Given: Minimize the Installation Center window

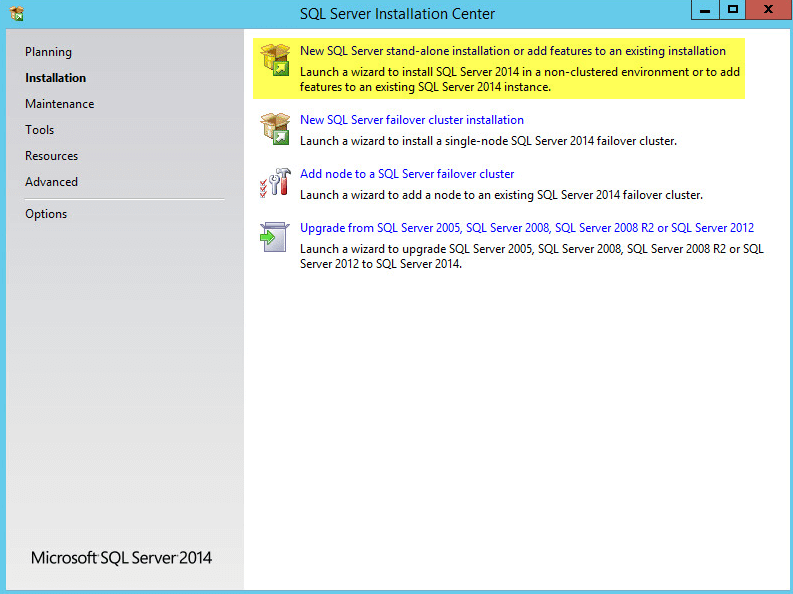Looking at the screenshot, I should pos(705,10).
